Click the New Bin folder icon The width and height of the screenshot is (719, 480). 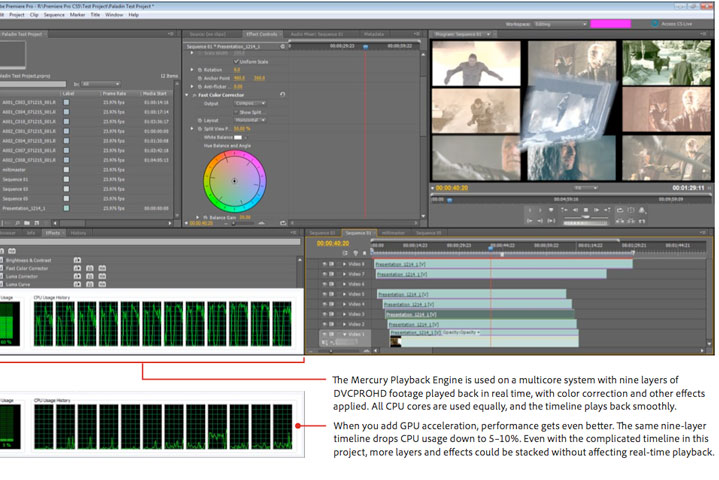tap(27, 223)
